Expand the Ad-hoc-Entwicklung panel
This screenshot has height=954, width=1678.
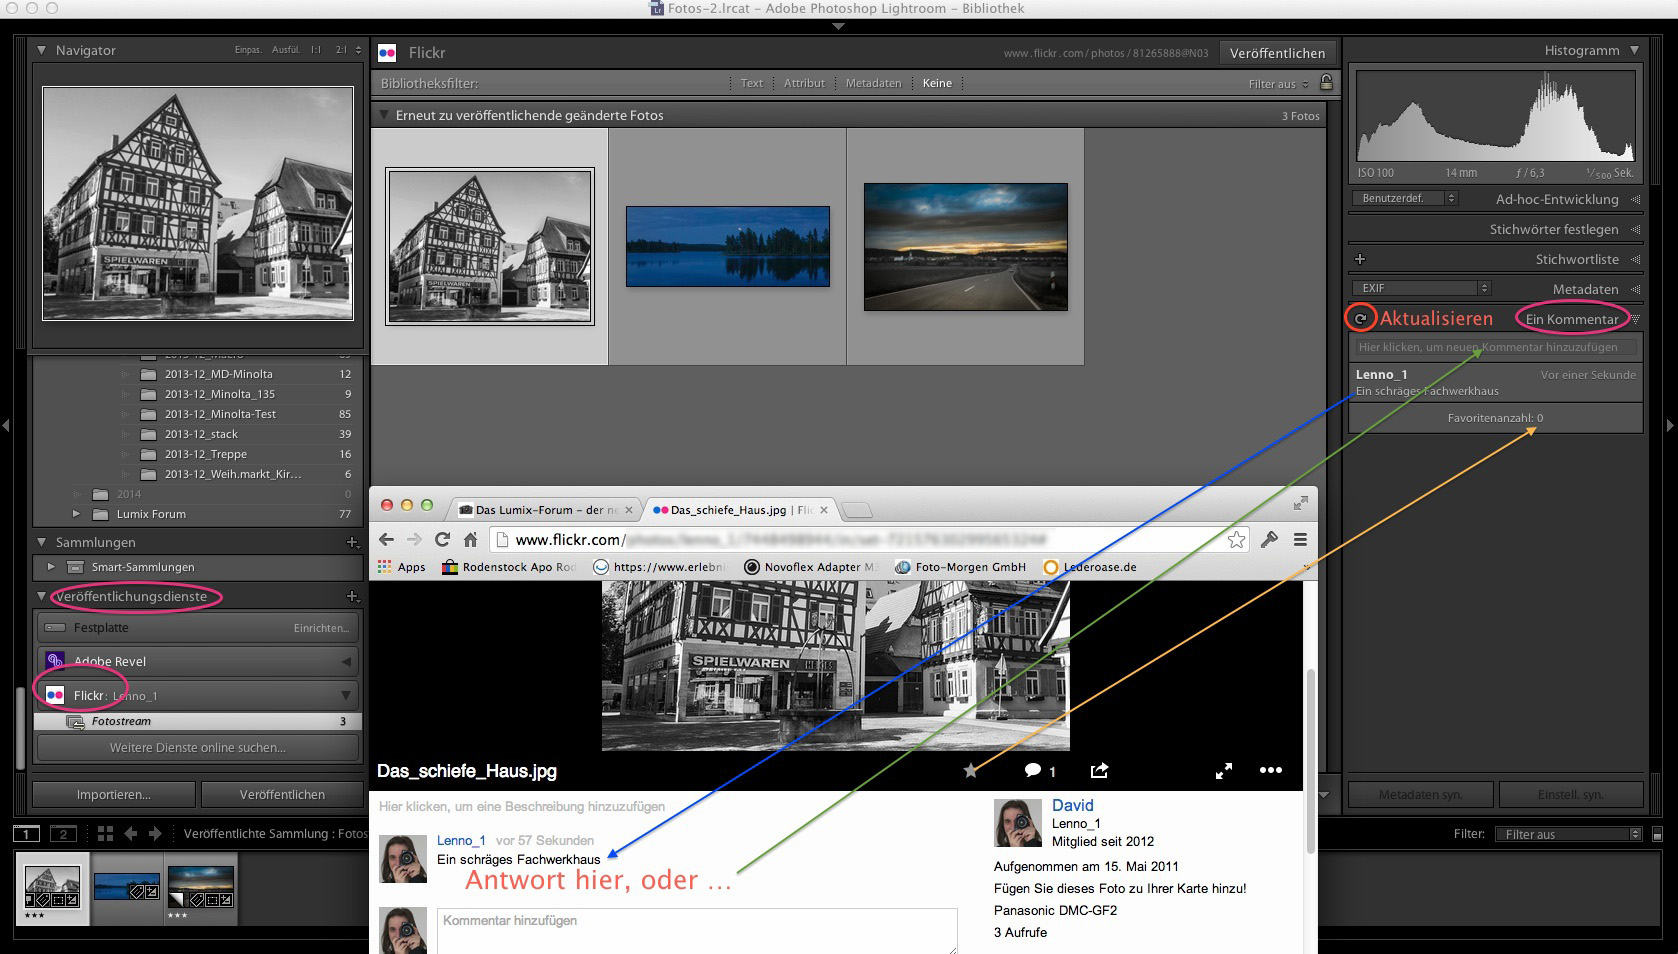pyautogui.click(x=1635, y=199)
